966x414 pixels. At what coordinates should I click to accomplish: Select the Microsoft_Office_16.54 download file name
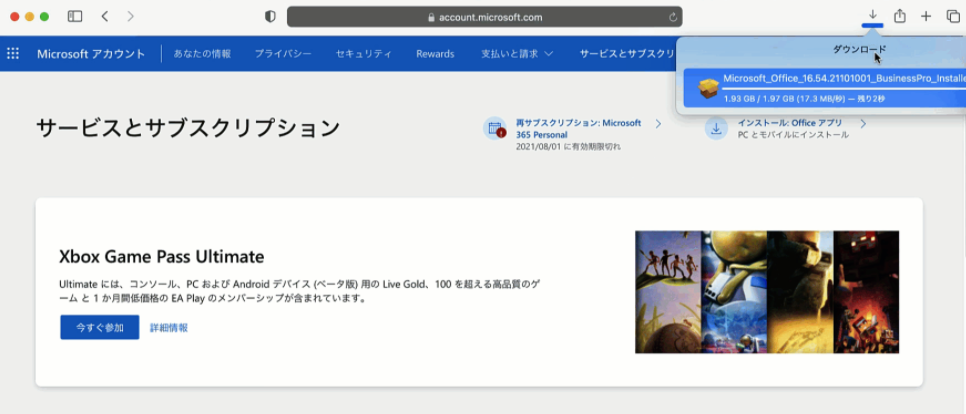tap(844, 78)
